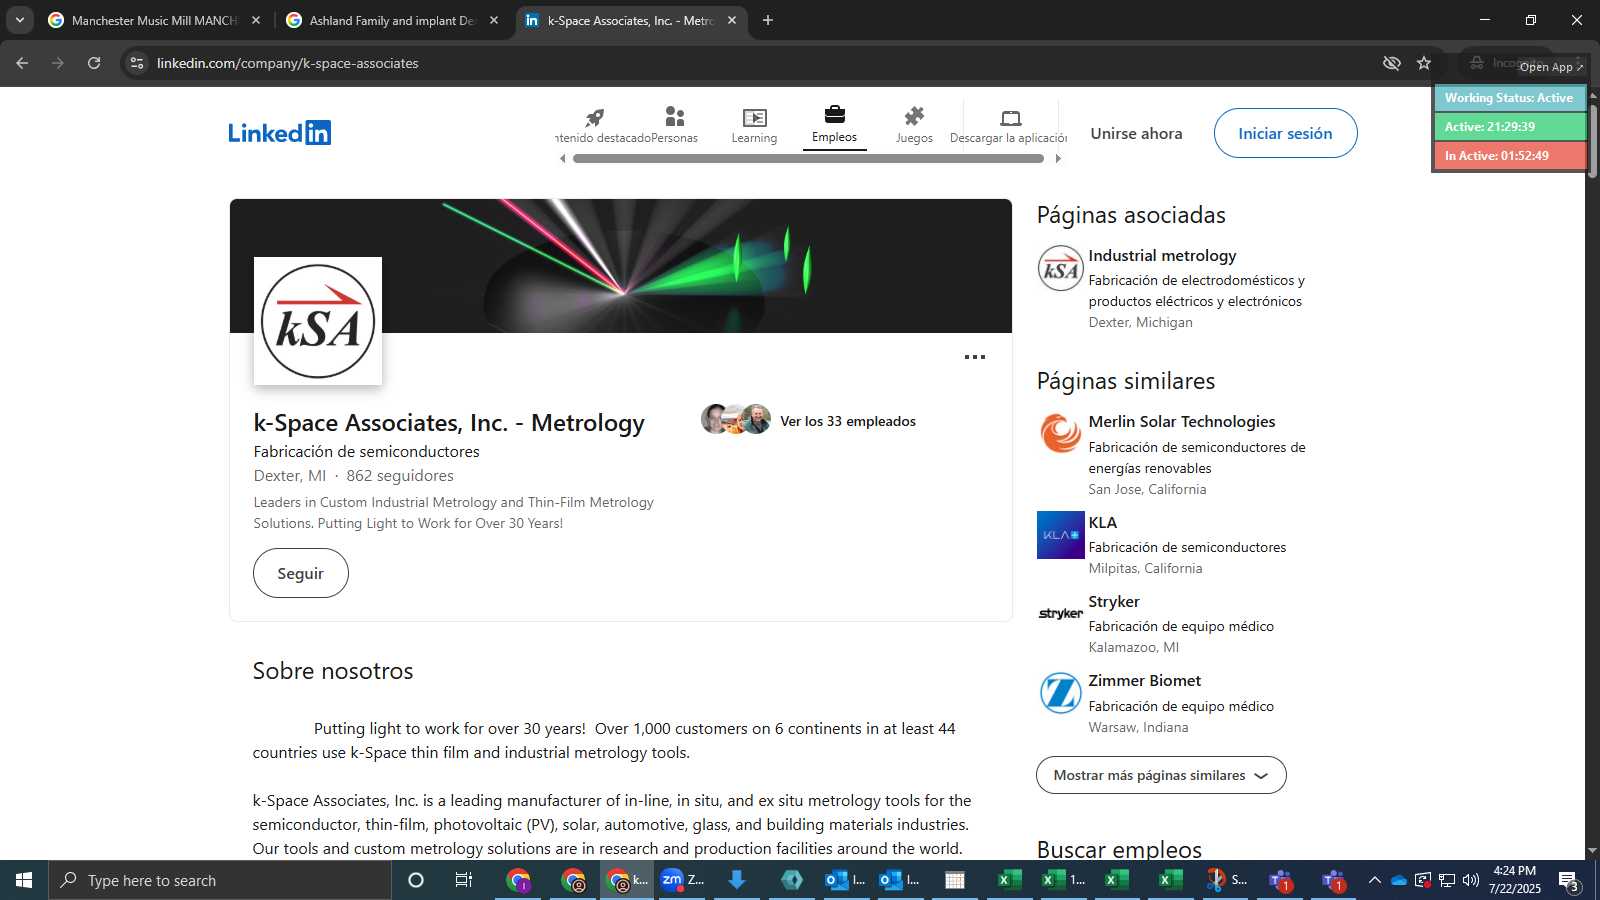Bookmark this page with star icon

pyautogui.click(x=1424, y=63)
